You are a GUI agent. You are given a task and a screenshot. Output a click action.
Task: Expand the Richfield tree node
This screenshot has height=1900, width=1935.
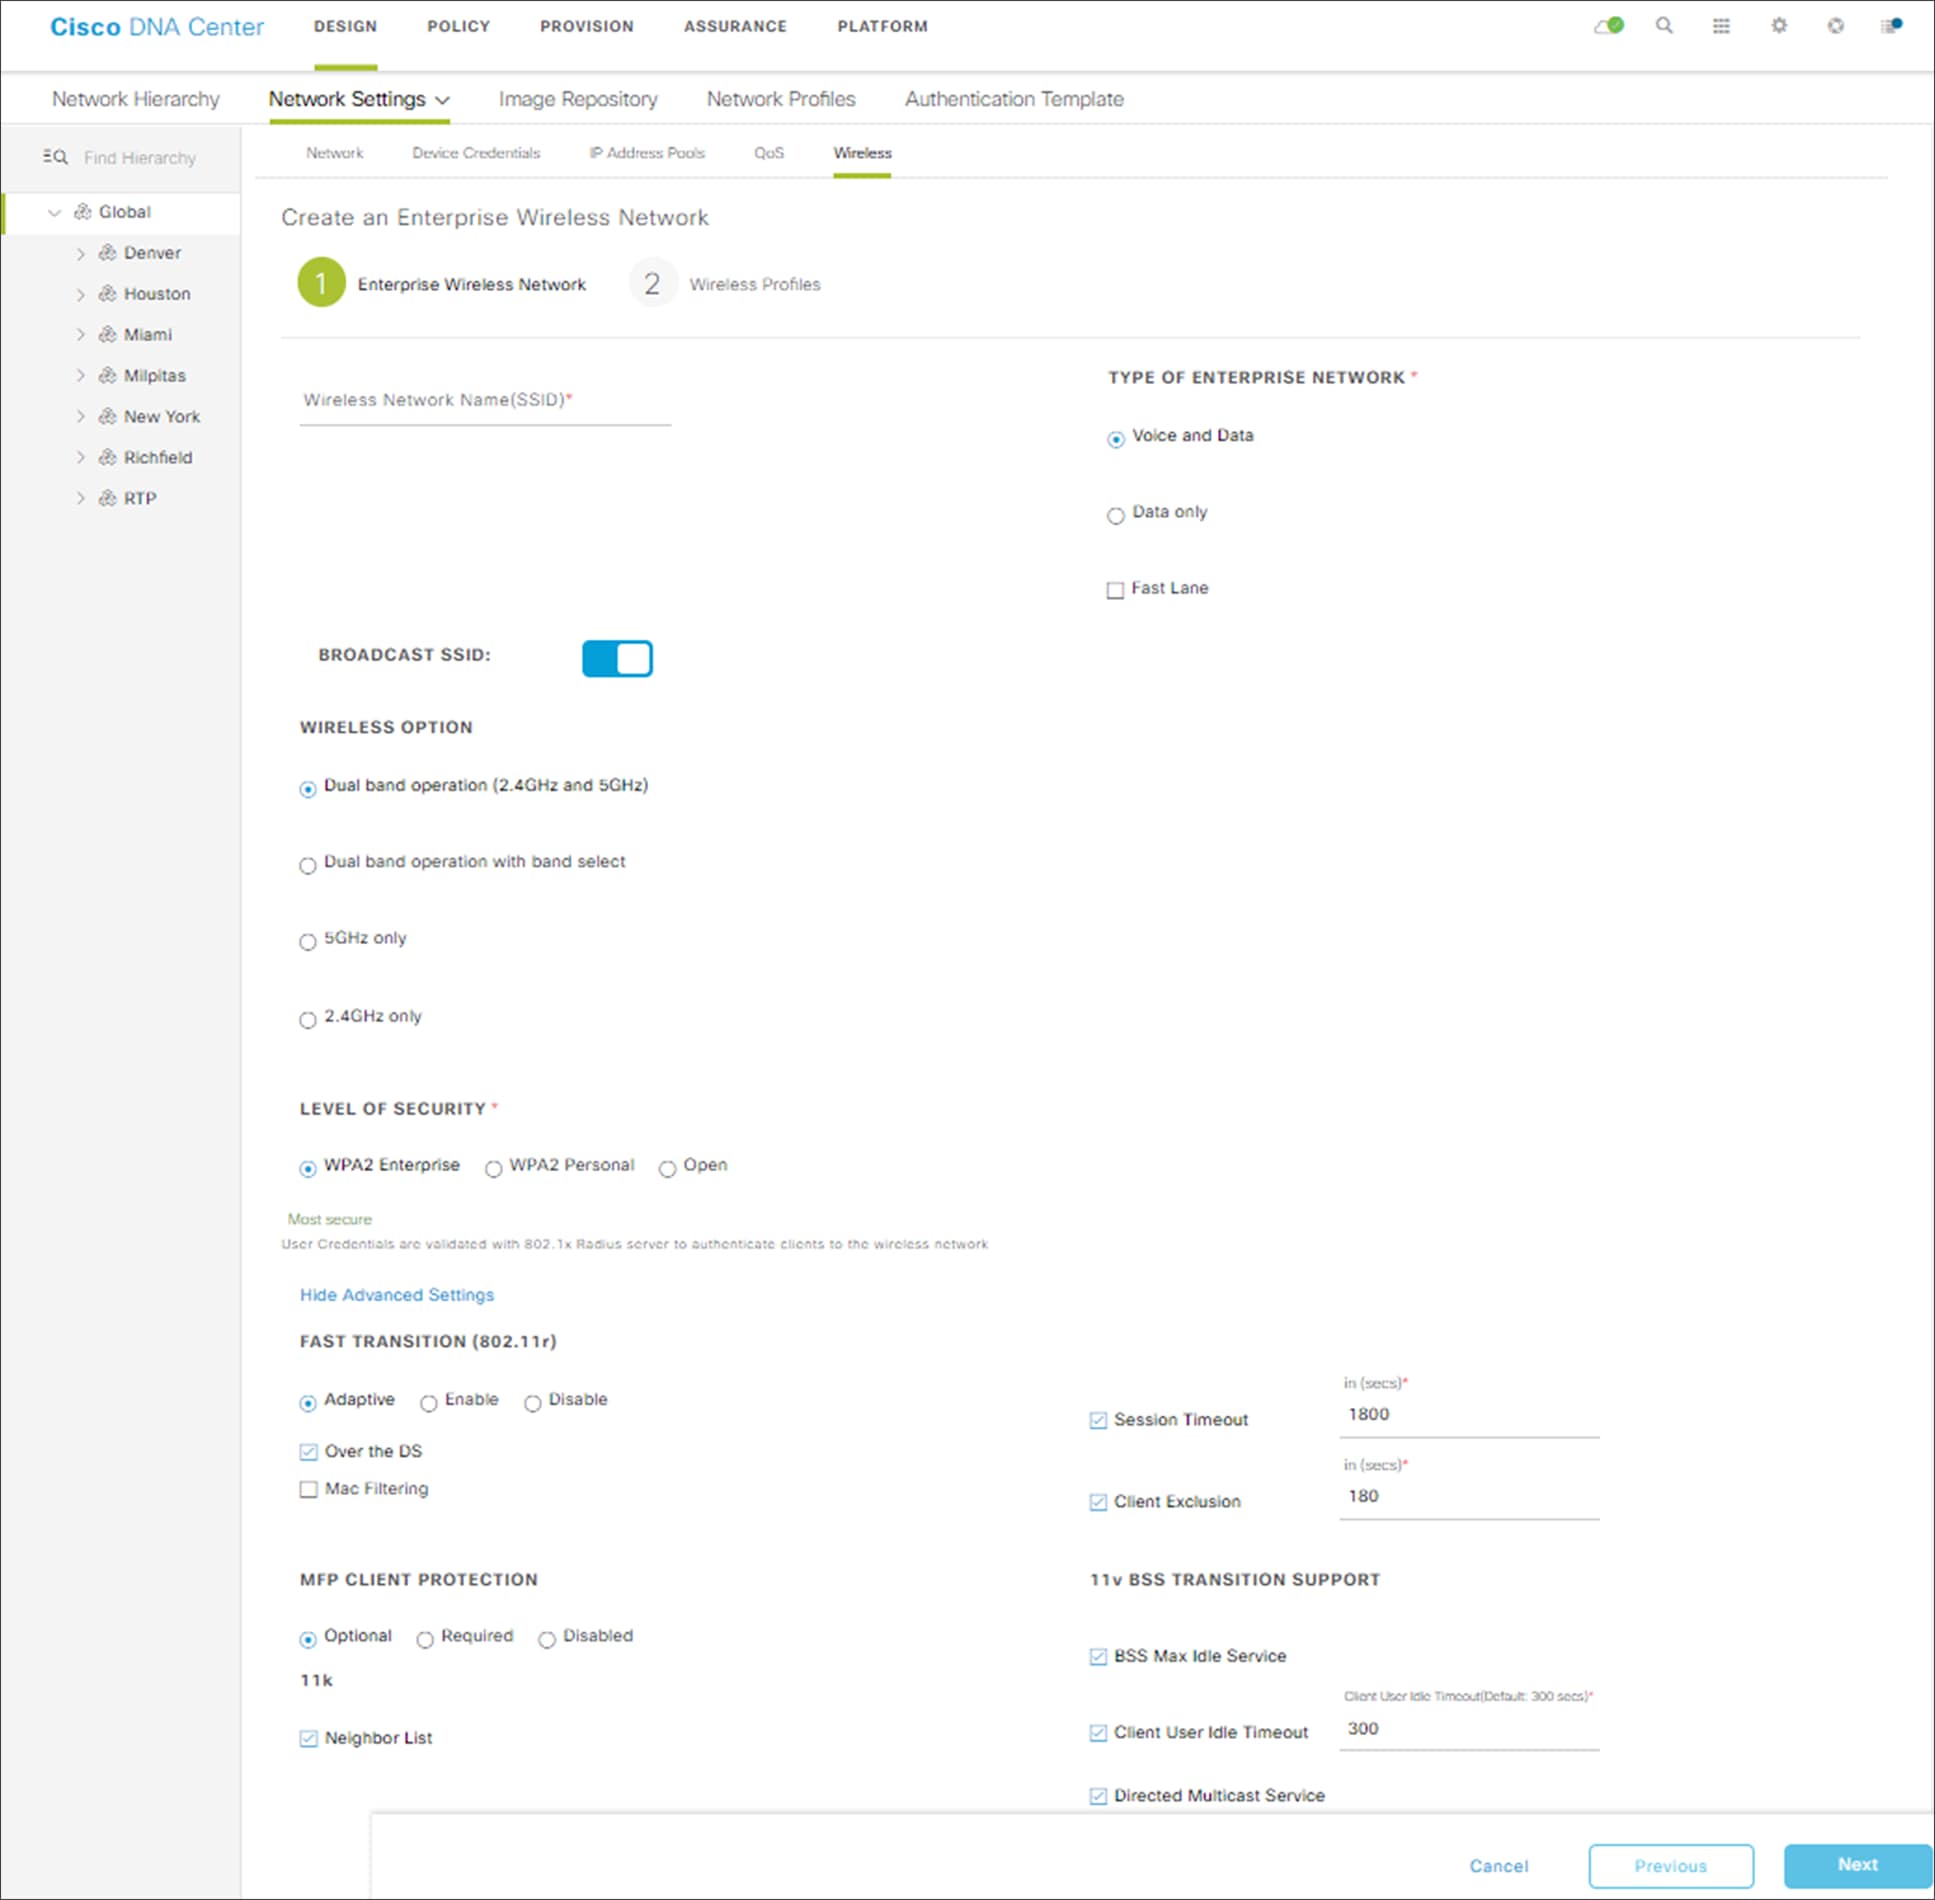(x=80, y=458)
